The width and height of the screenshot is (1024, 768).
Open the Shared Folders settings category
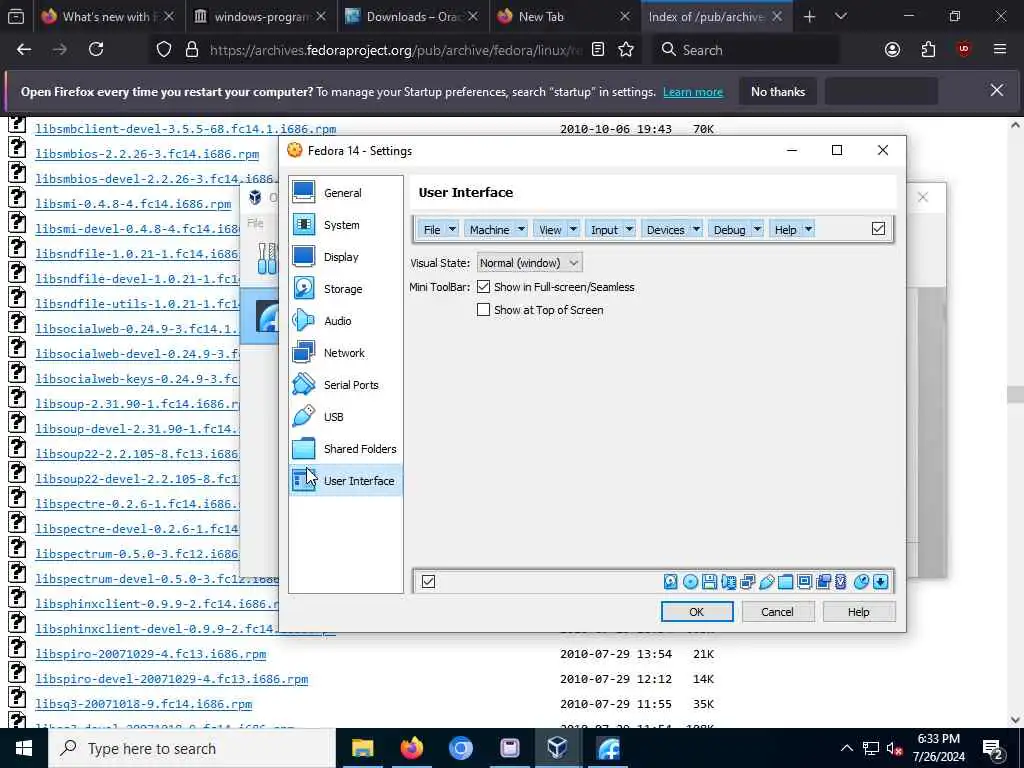coord(345,449)
